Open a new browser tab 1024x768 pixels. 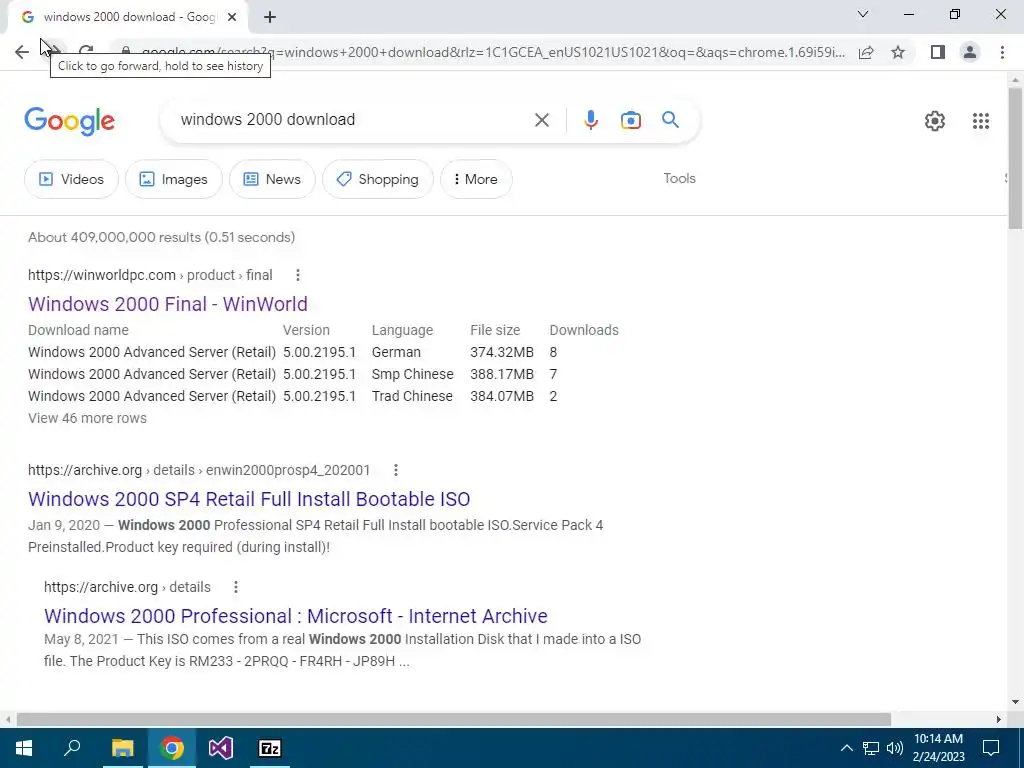(270, 18)
